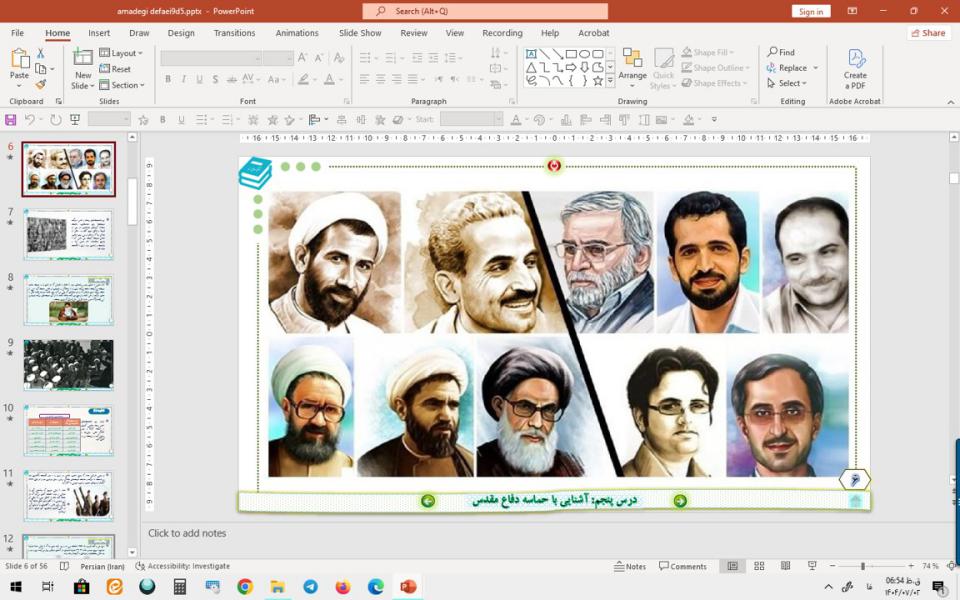Screen dimensions: 960x600
Task: Switch to the Transitions tab
Action: point(234,33)
